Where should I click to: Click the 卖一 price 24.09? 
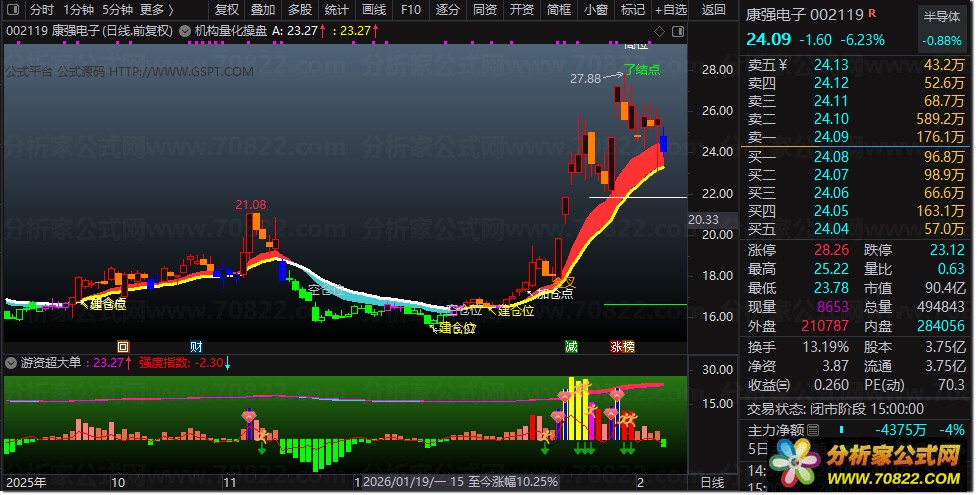pos(831,137)
